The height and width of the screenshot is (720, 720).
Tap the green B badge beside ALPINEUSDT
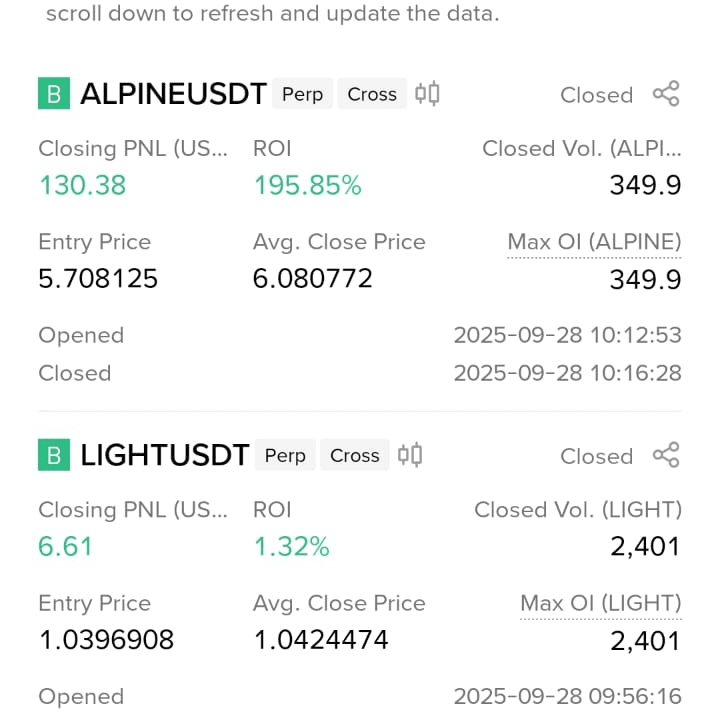click(x=54, y=94)
